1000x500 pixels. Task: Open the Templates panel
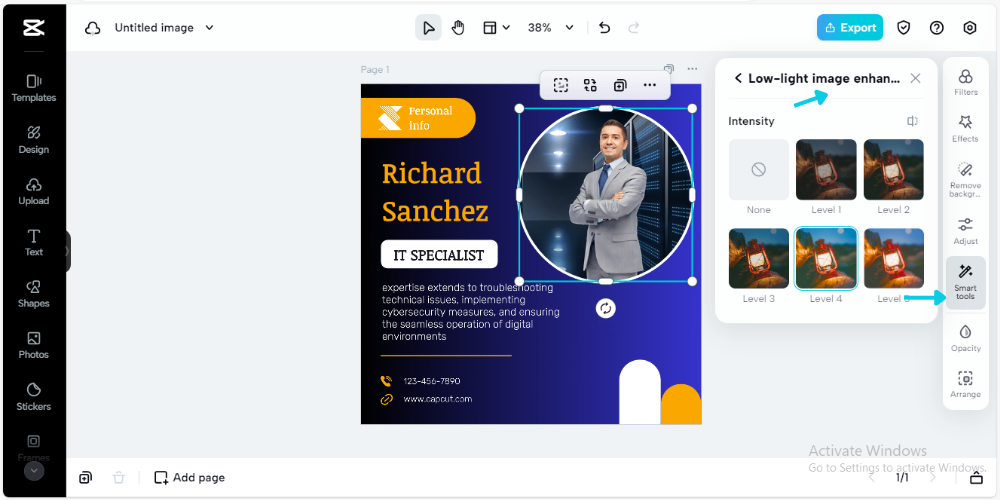click(x=33, y=89)
